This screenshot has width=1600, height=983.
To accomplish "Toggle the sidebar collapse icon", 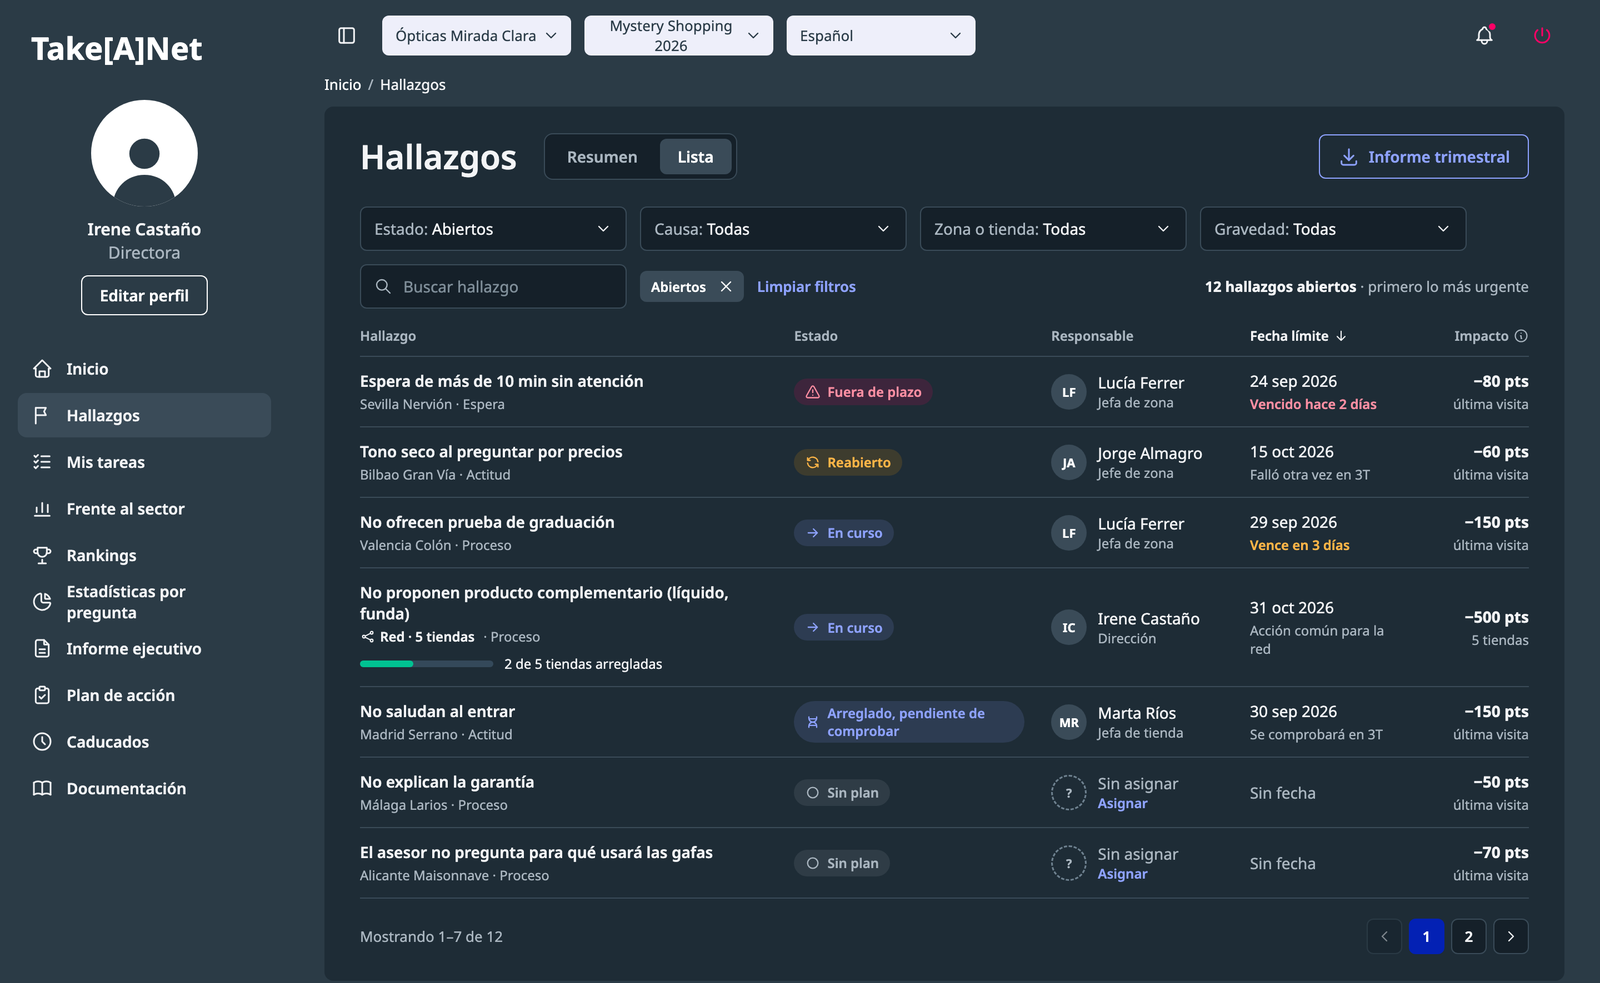I will click(347, 36).
